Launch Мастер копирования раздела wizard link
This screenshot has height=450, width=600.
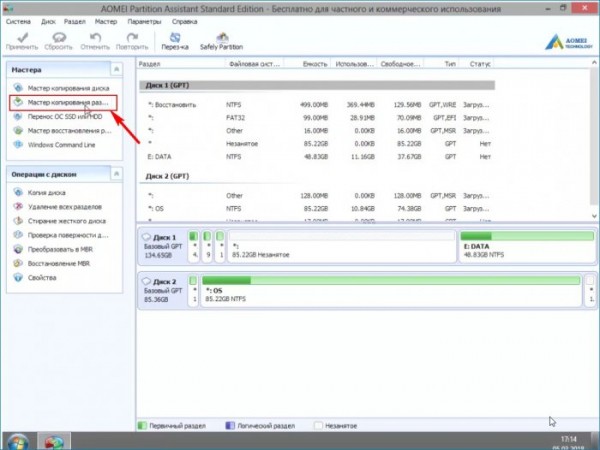tap(68, 102)
